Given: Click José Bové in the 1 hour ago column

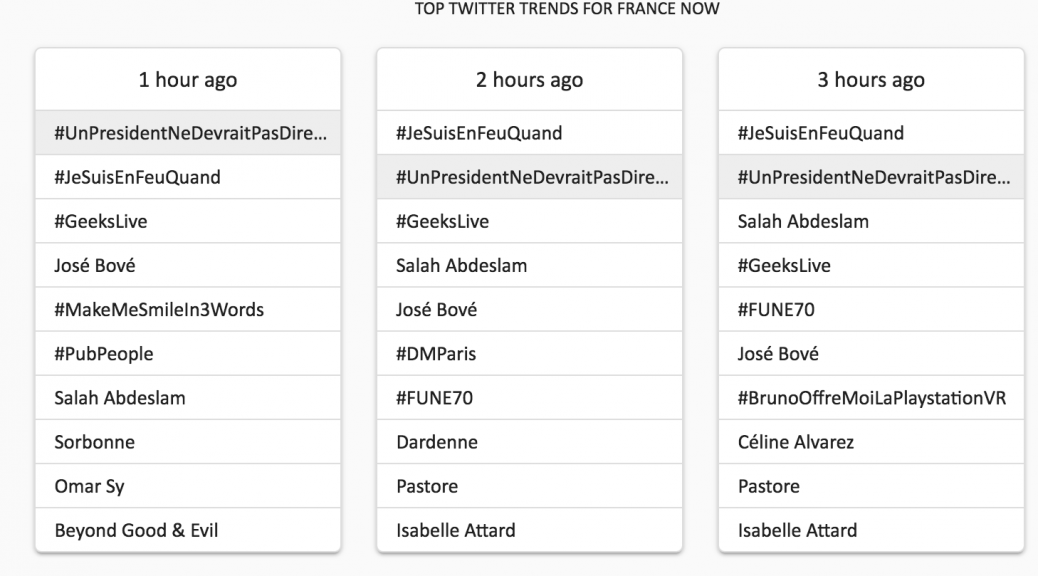Looking at the screenshot, I should 96,265.
